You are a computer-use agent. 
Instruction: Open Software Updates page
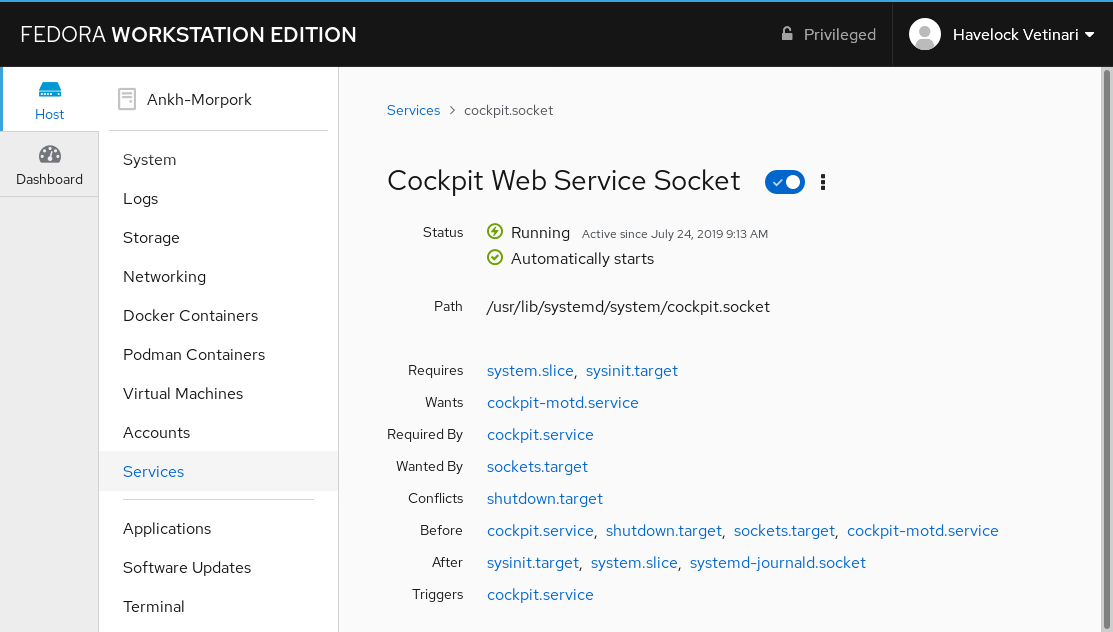pos(187,568)
